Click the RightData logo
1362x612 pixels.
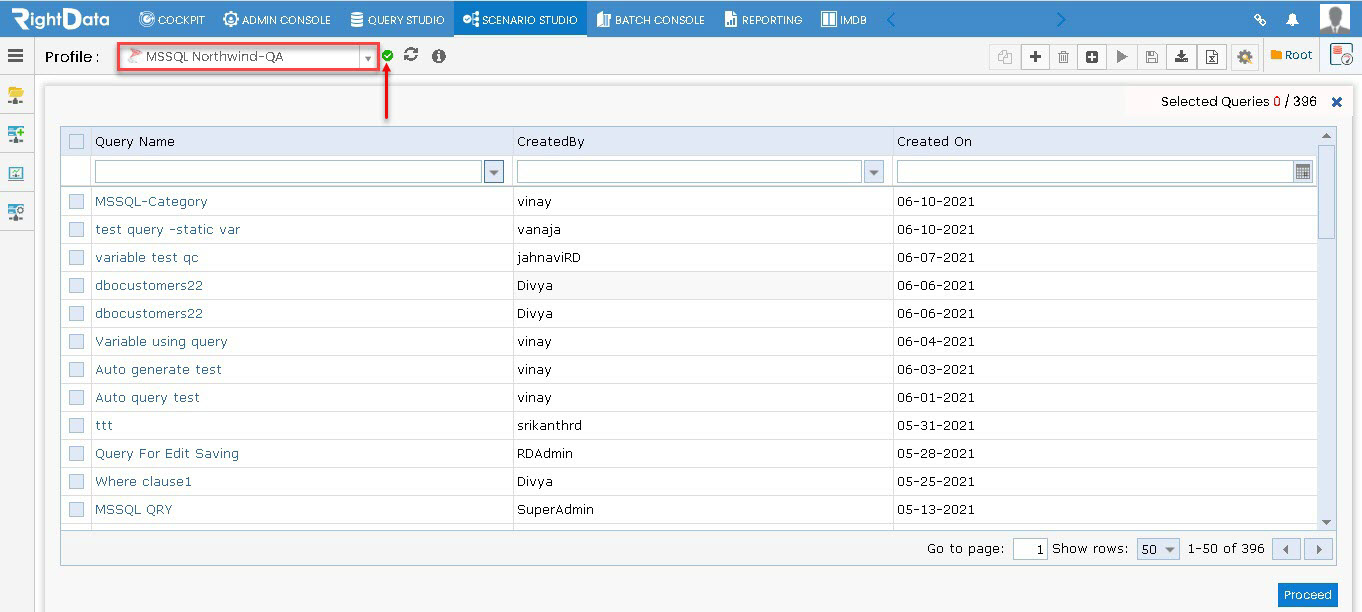pos(63,19)
